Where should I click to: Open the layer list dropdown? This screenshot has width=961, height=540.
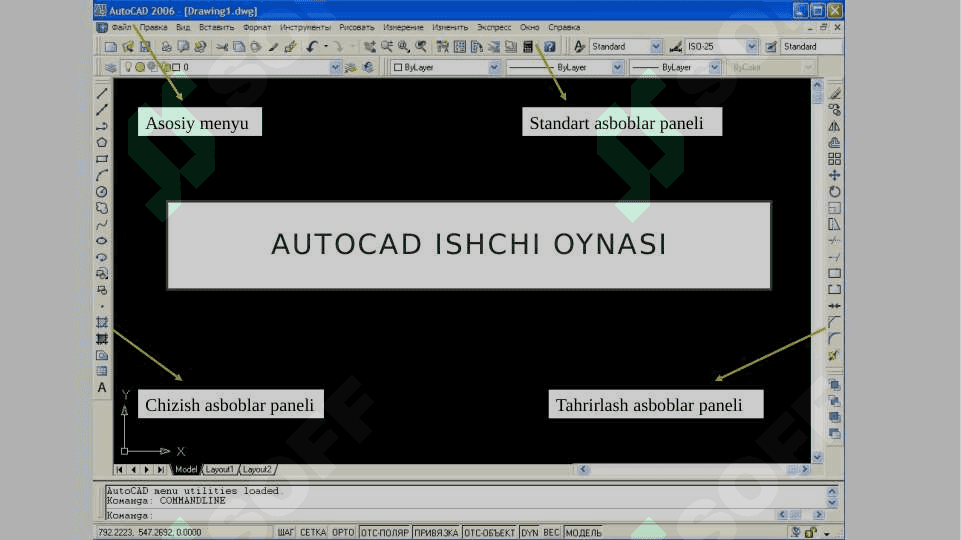(x=335, y=67)
